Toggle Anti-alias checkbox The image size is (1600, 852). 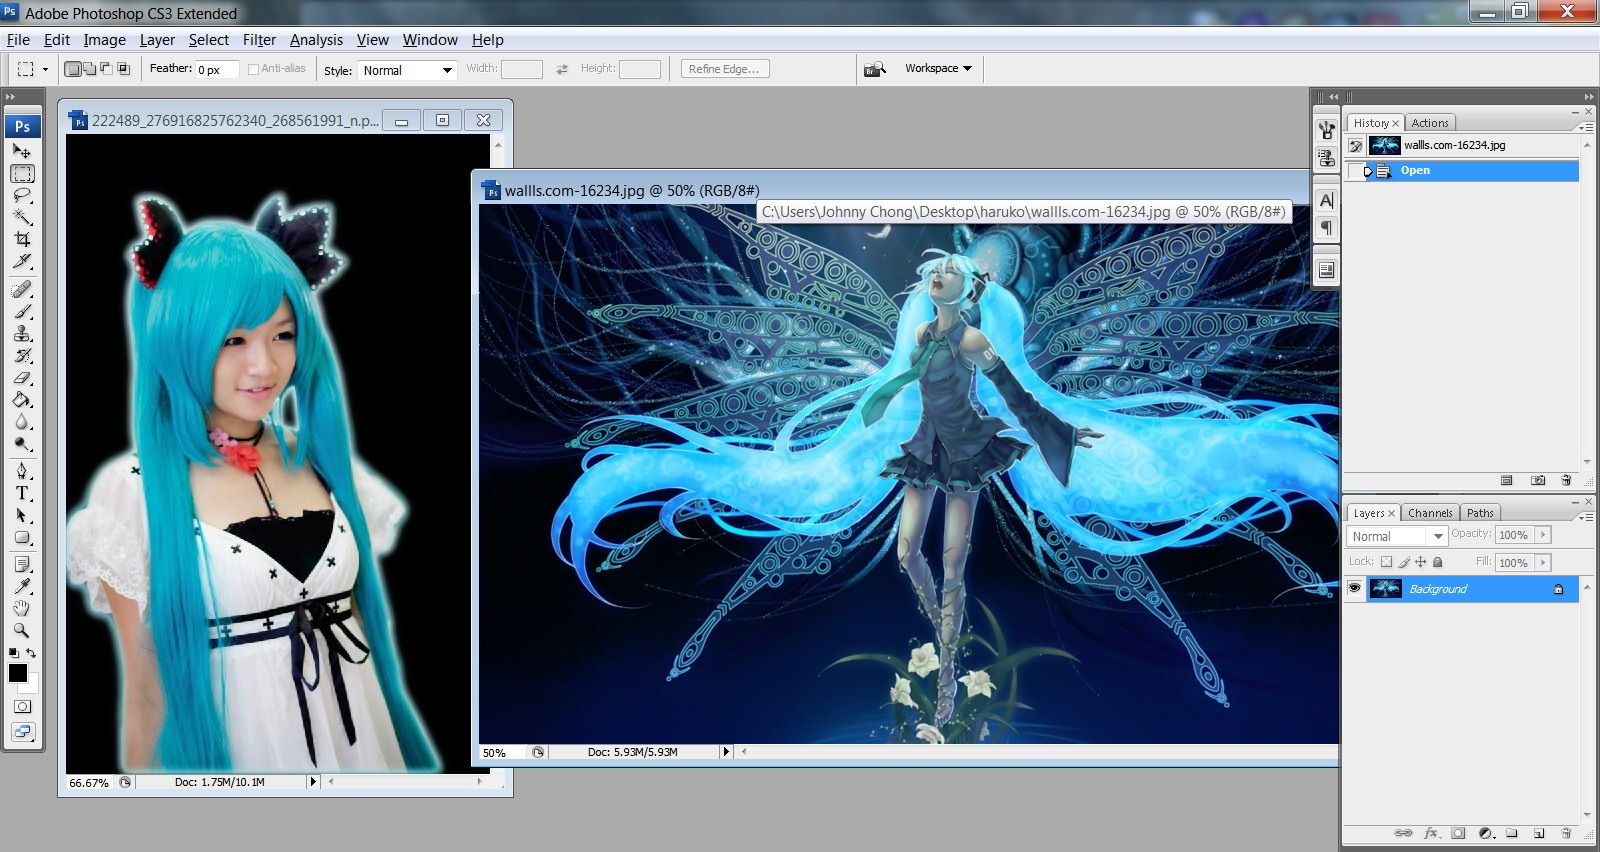tap(253, 69)
